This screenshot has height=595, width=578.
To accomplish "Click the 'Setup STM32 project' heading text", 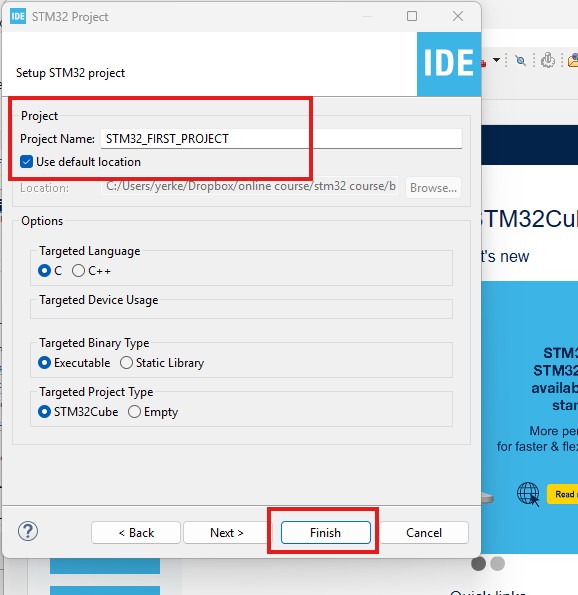I will coord(71,73).
